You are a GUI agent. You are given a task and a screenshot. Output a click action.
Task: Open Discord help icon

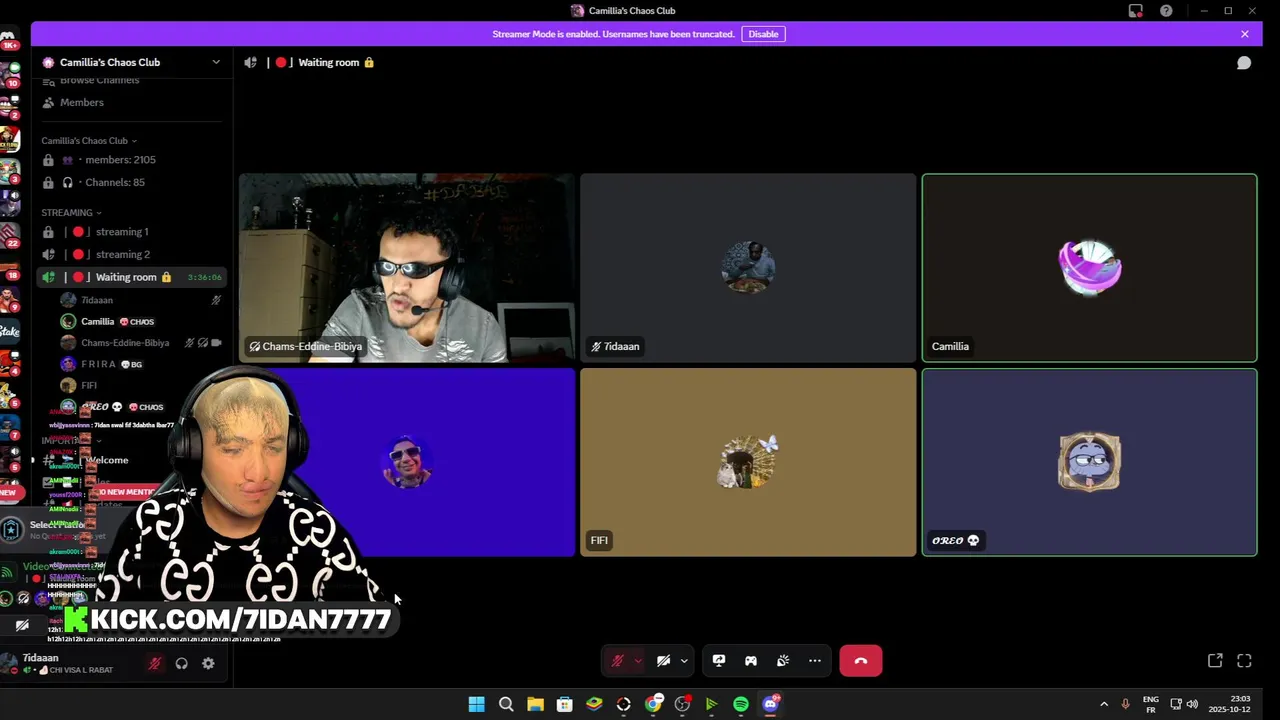pyautogui.click(x=1166, y=11)
